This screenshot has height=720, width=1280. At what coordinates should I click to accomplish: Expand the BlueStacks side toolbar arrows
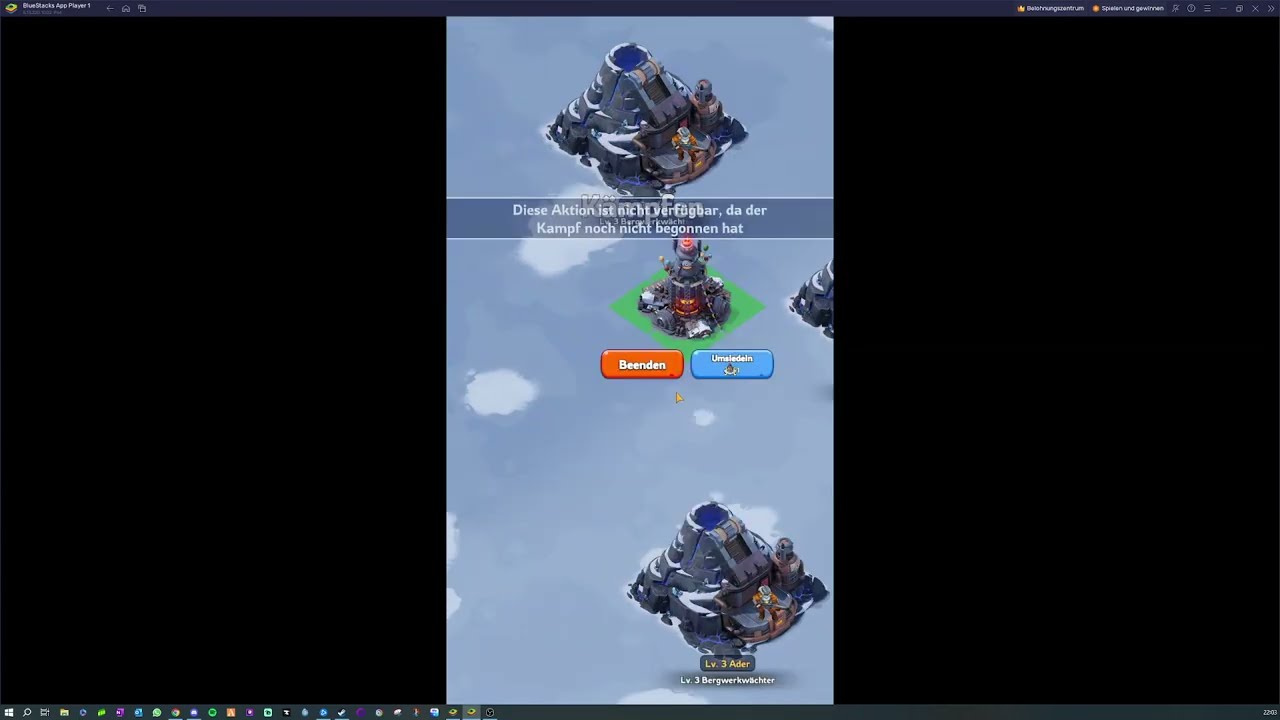coord(1271,8)
